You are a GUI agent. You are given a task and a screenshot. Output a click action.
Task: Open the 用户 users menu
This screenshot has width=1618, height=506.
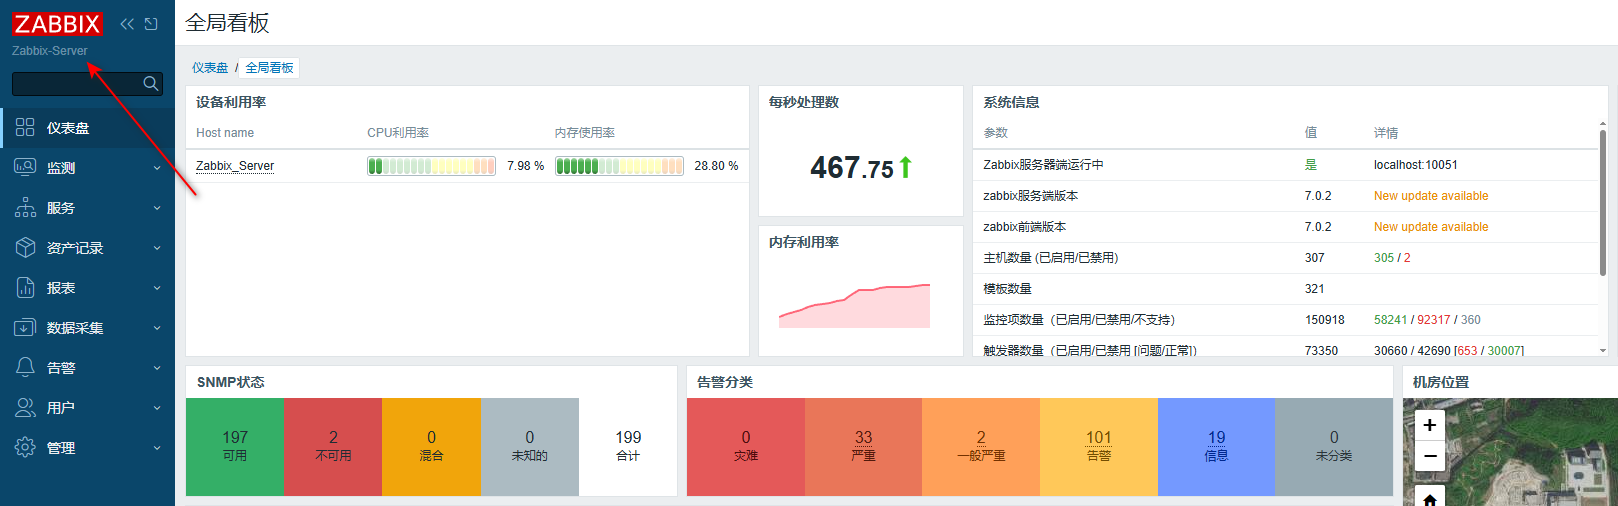pyautogui.click(x=61, y=408)
